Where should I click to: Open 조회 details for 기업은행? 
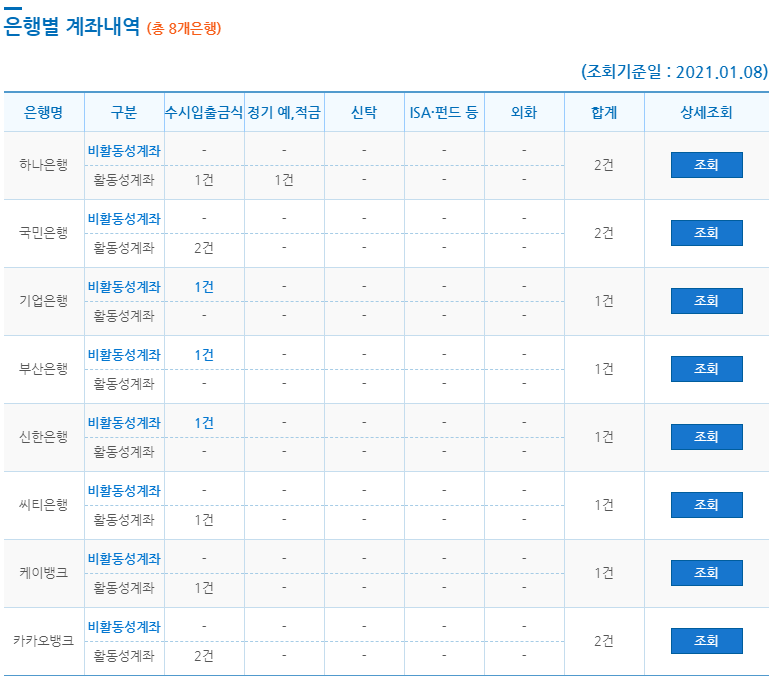click(x=706, y=300)
